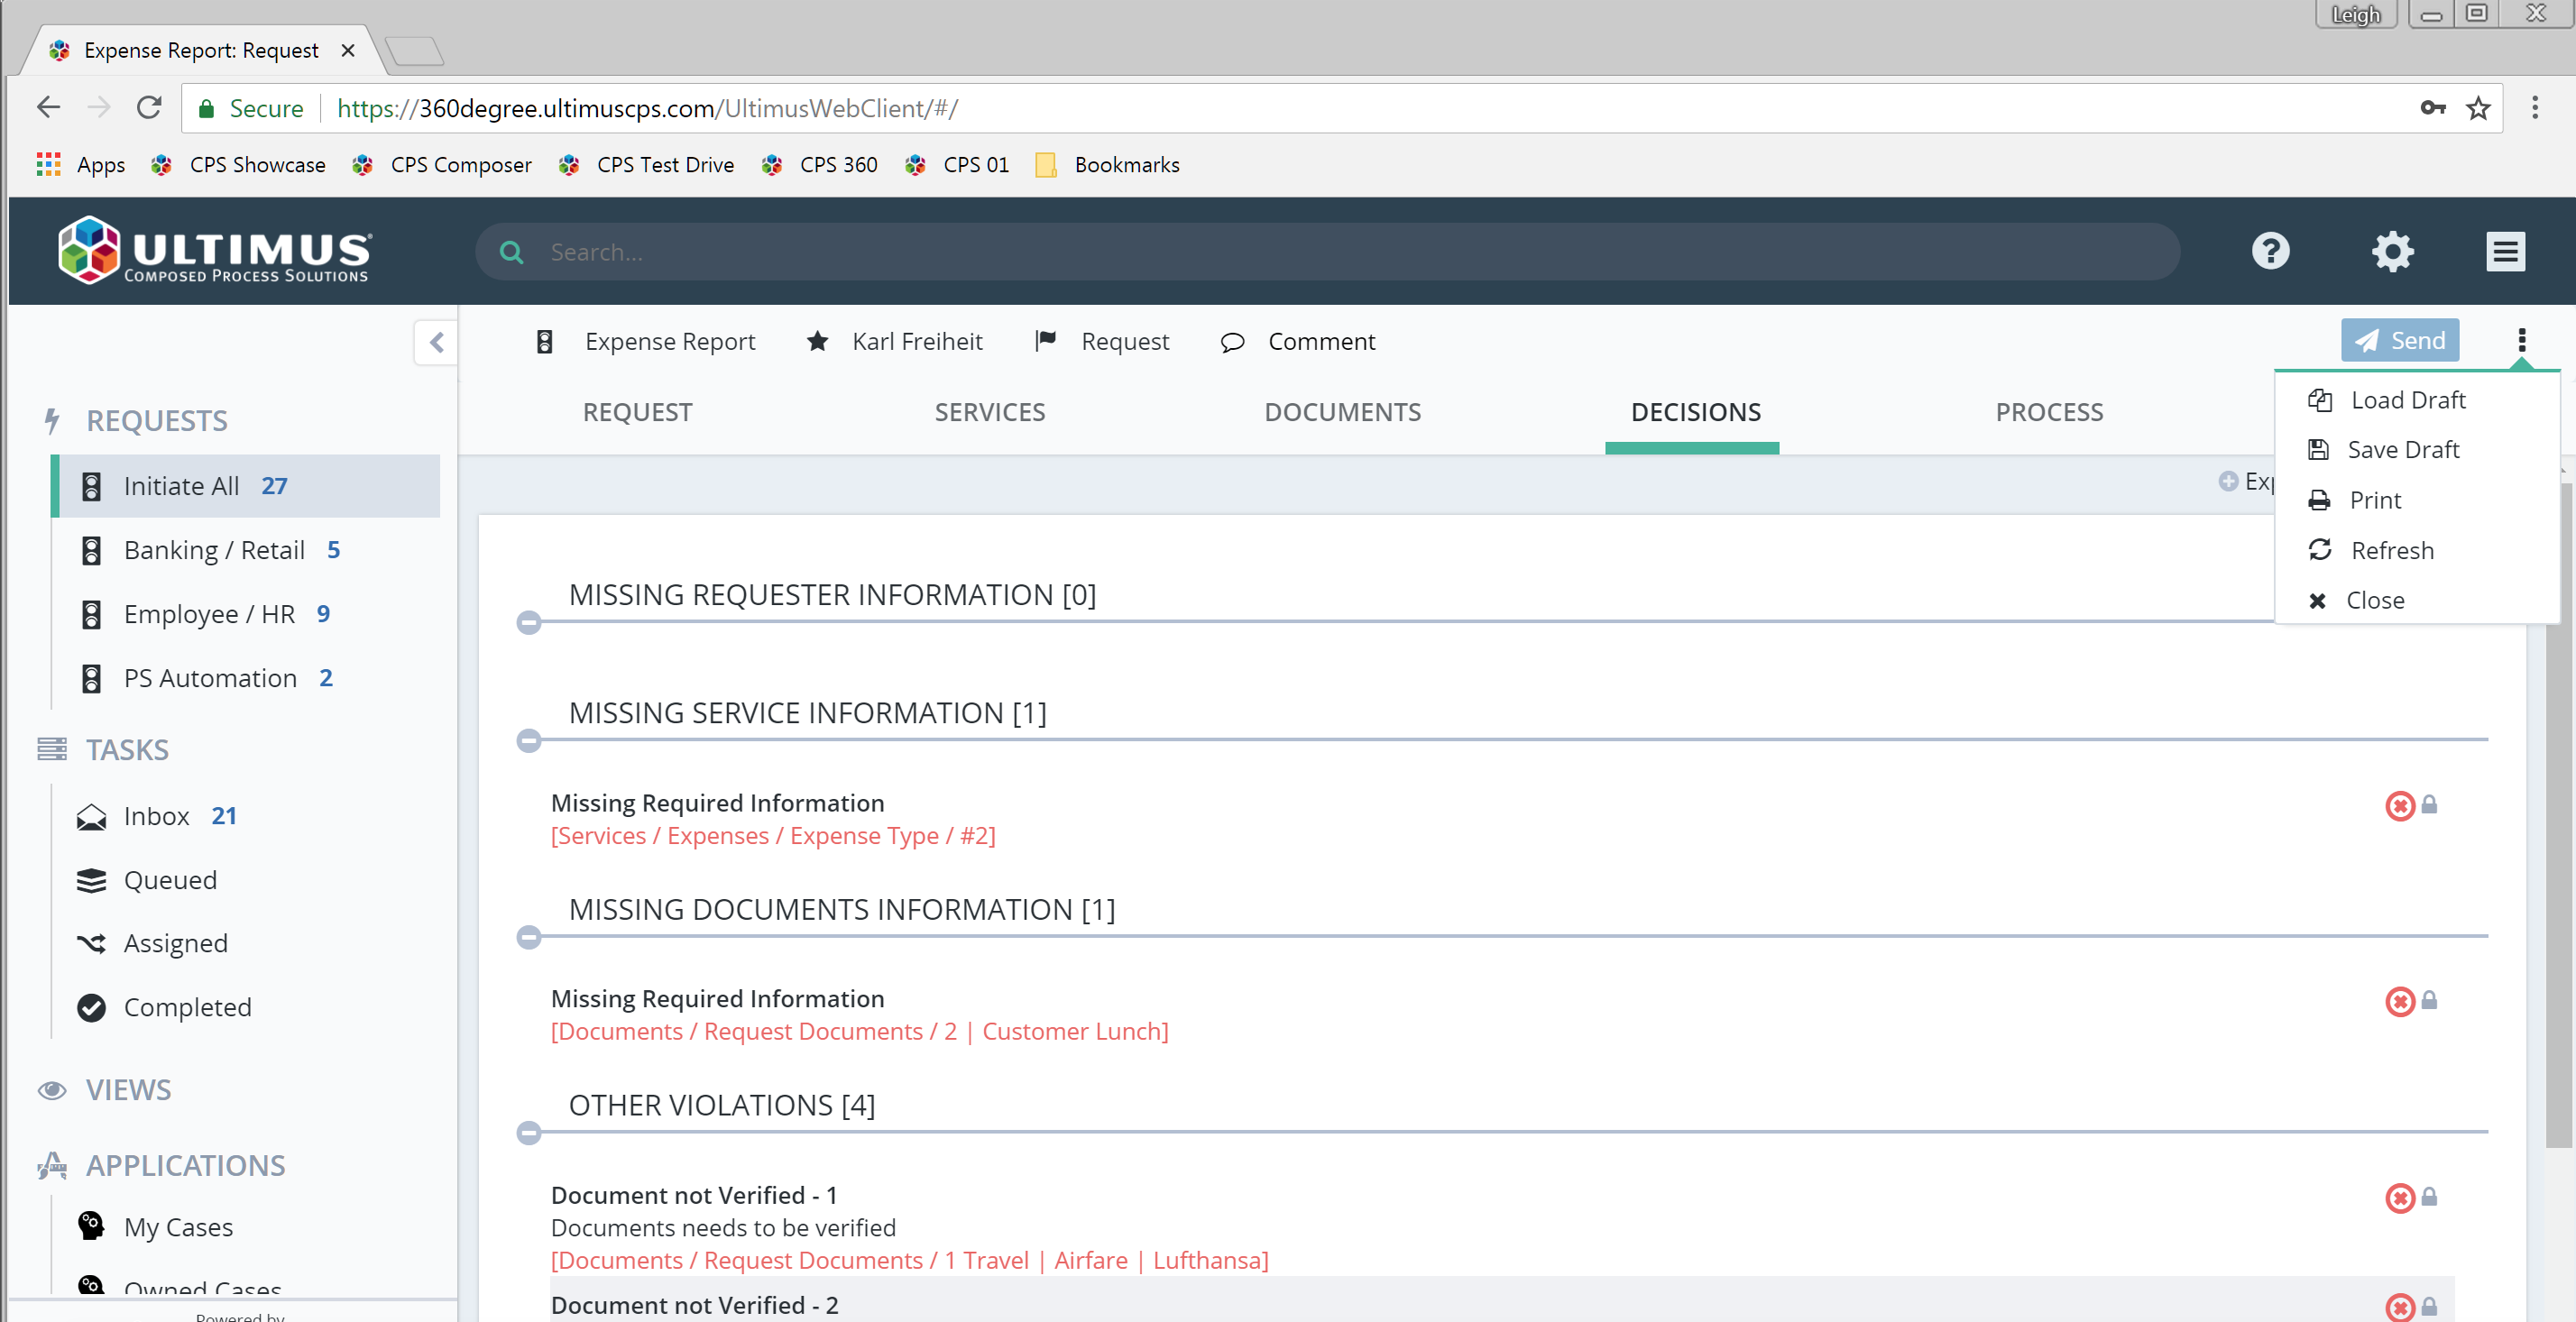The height and width of the screenshot is (1322, 2576).
Task: Open the CPS Showcase bookmark
Action: [x=238, y=165]
